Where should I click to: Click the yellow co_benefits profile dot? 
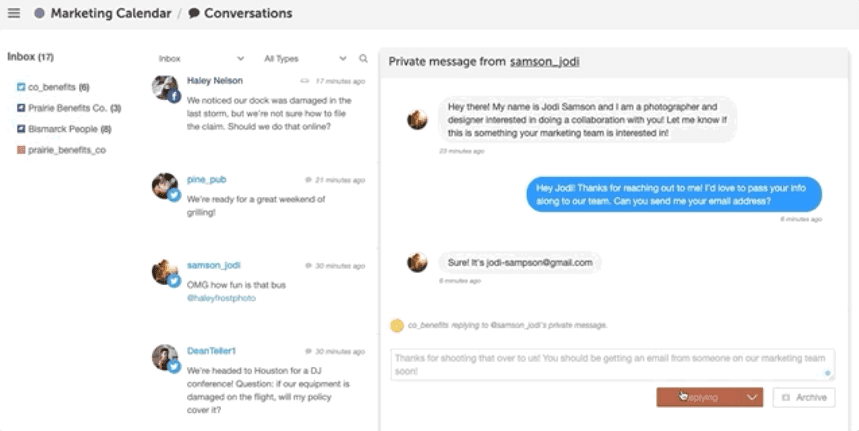pos(397,326)
